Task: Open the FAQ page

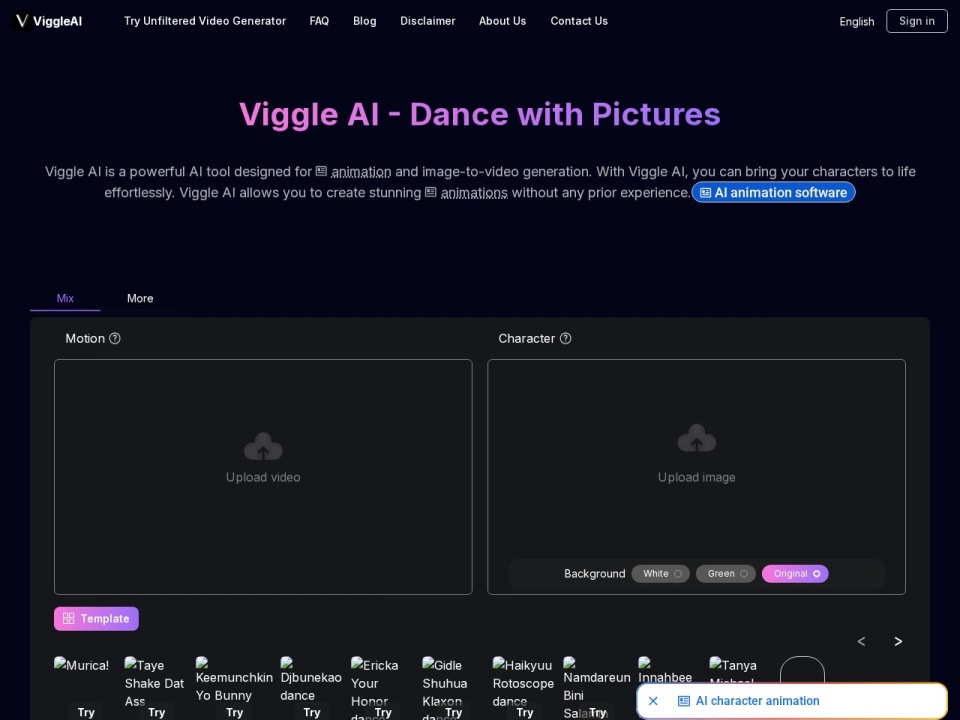Action: click(319, 21)
